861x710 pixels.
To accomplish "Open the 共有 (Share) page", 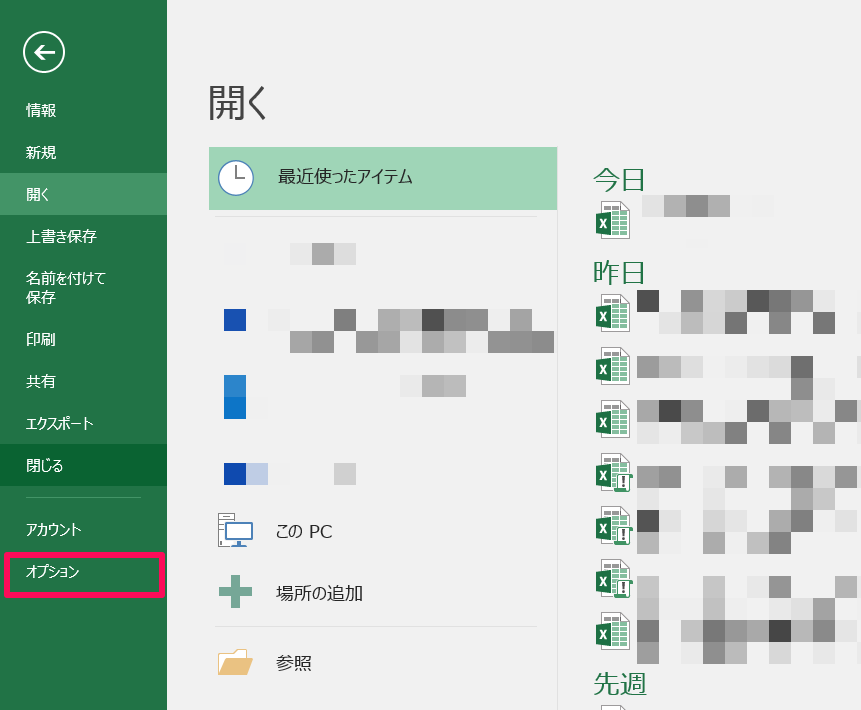I will (x=41, y=381).
